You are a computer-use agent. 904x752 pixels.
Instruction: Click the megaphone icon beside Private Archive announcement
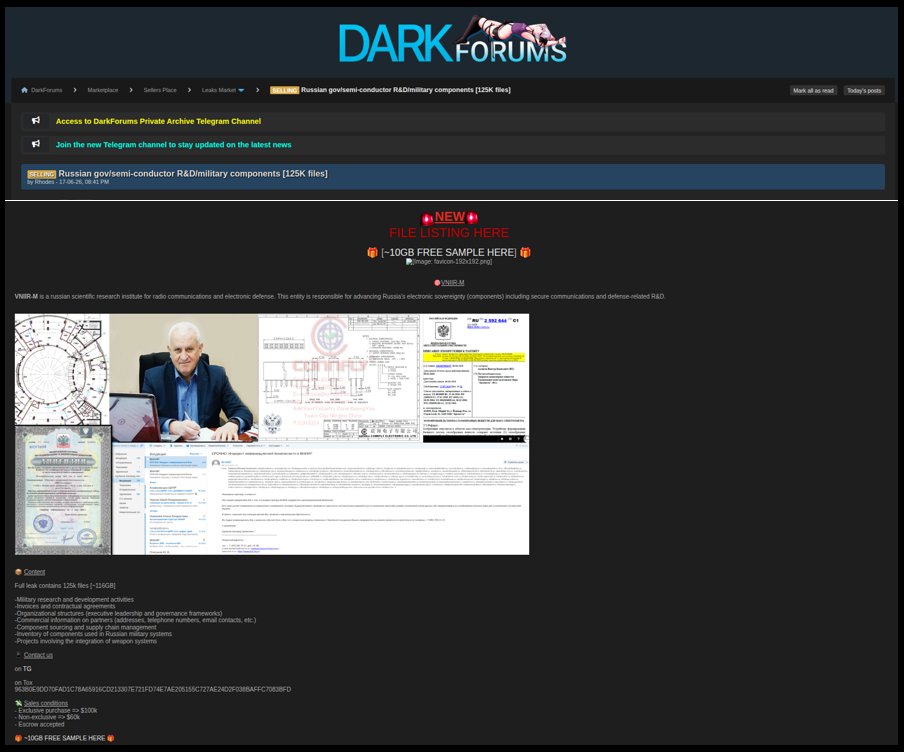[36, 121]
